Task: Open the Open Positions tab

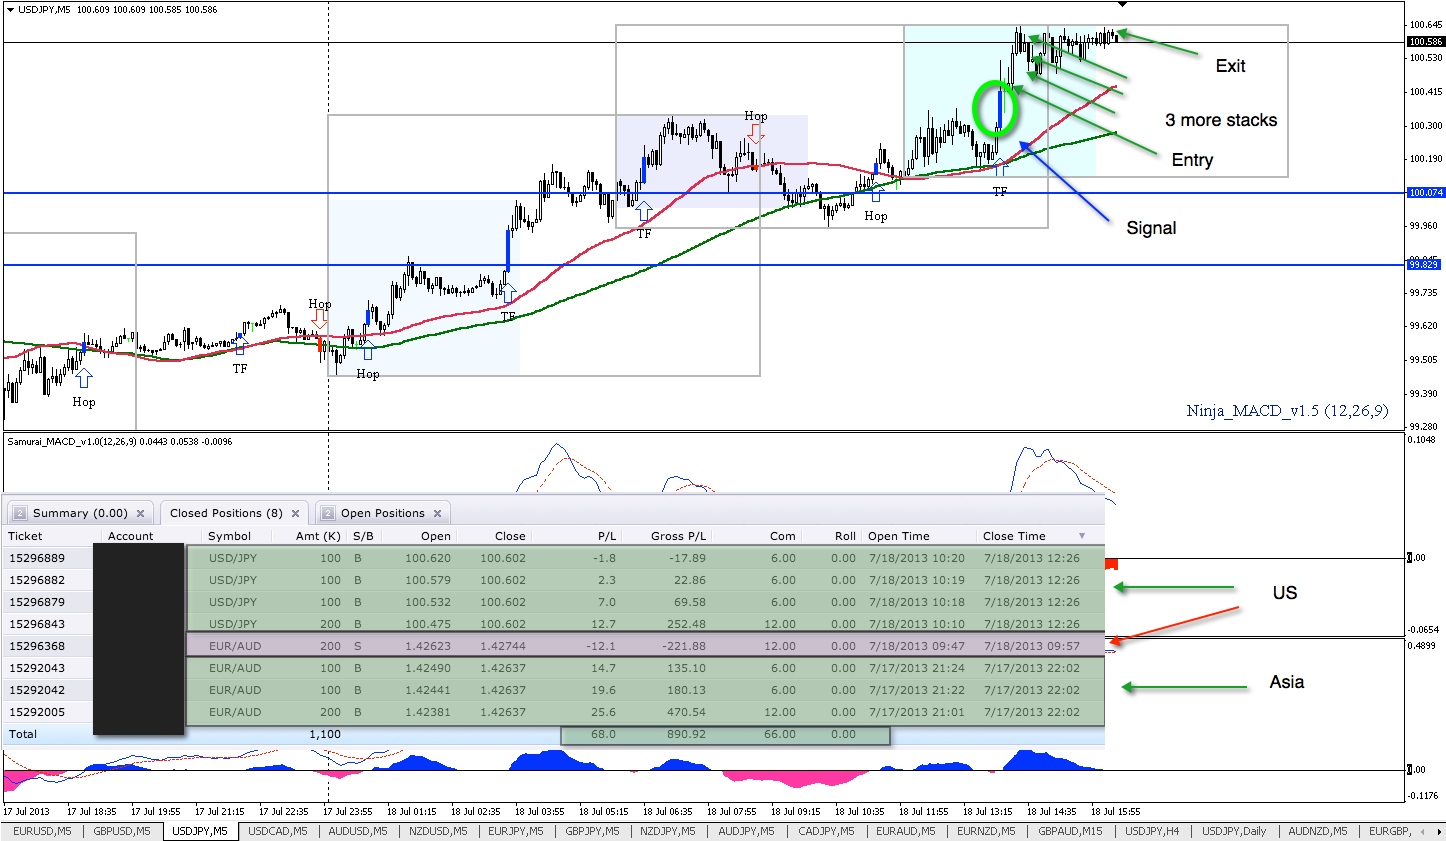Action: pos(383,514)
